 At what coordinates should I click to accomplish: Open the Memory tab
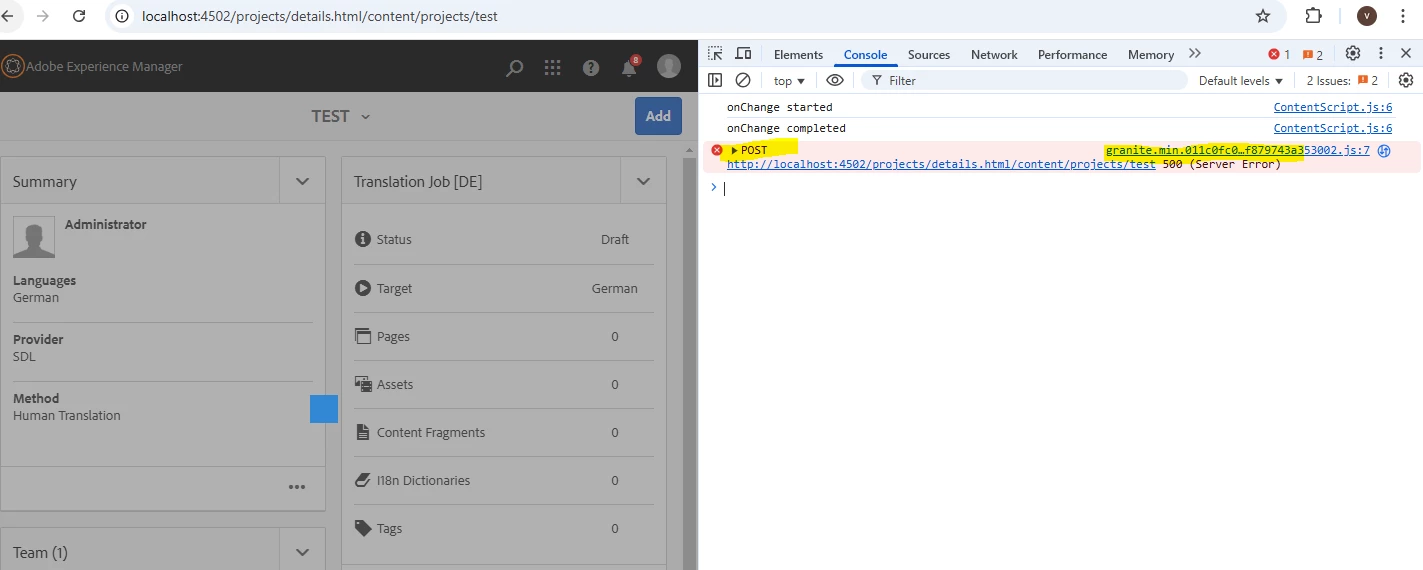coord(1151,55)
